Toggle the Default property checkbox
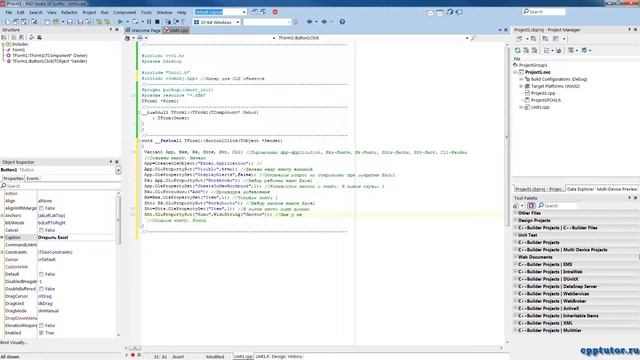Image resolution: width=640 pixels, height=360 pixels. [41, 274]
